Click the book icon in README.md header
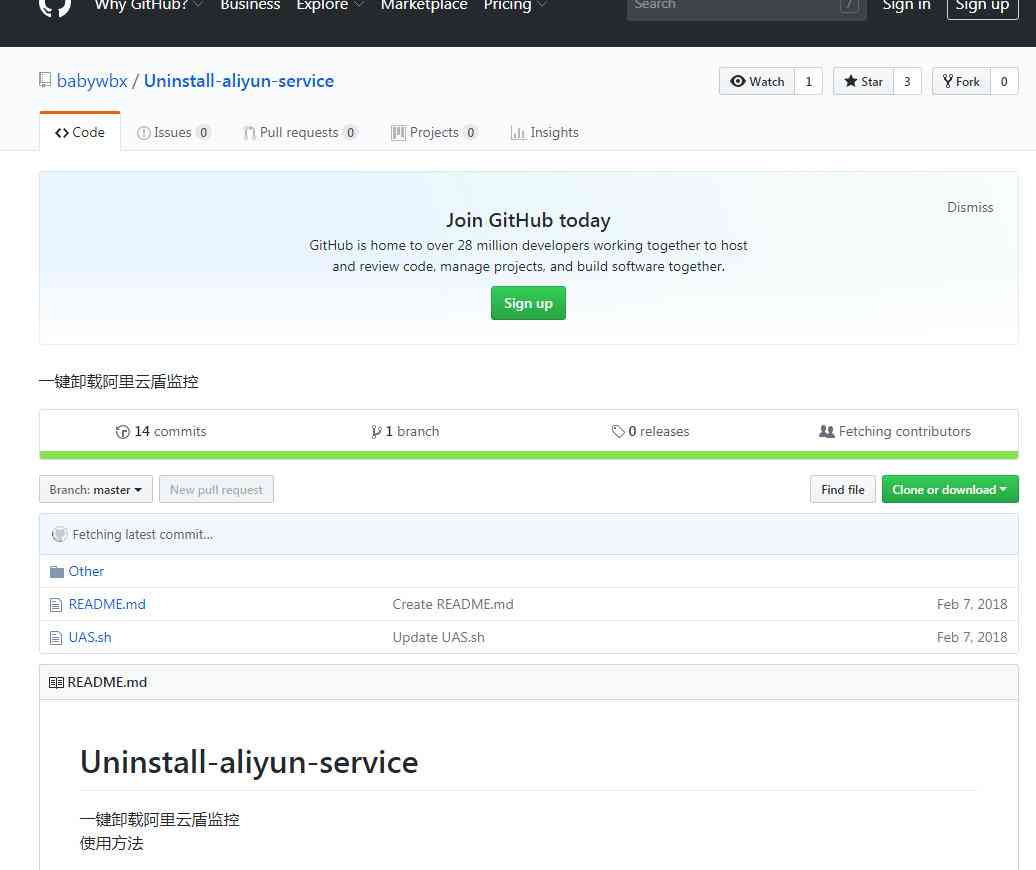Screen dimensions: 1036x870 56,682
